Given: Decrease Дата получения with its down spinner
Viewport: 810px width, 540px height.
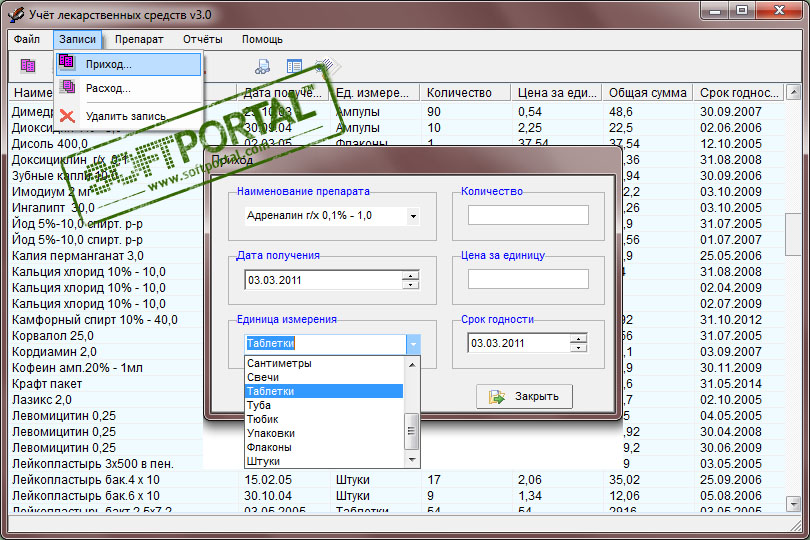Looking at the screenshot, I should click(x=411, y=285).
